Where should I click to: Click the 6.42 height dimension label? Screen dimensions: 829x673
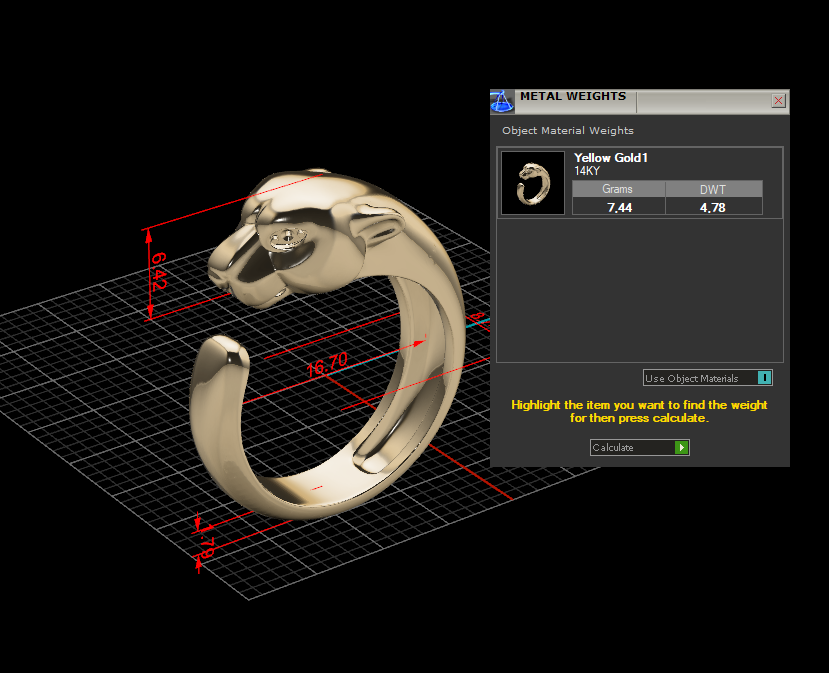(159, 271)
